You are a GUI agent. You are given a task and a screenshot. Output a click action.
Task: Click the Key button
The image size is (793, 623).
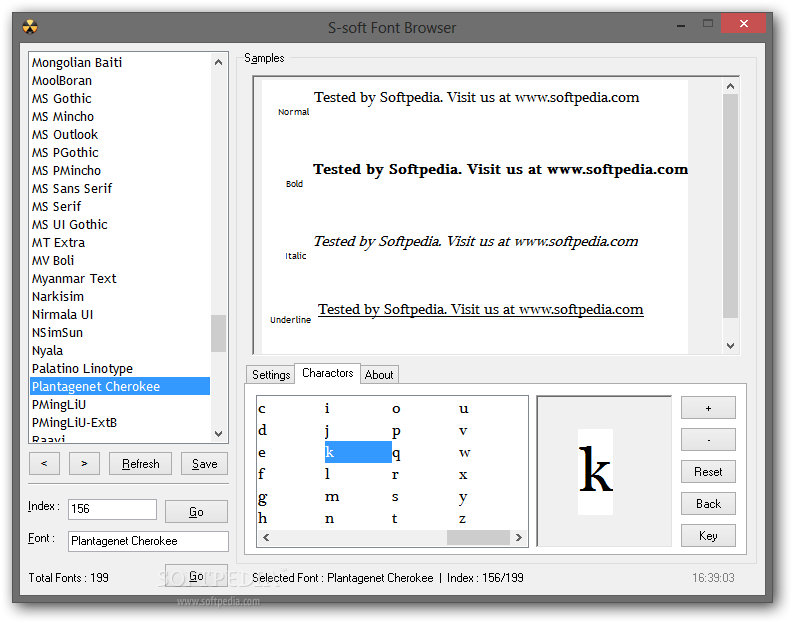[708, 536]
